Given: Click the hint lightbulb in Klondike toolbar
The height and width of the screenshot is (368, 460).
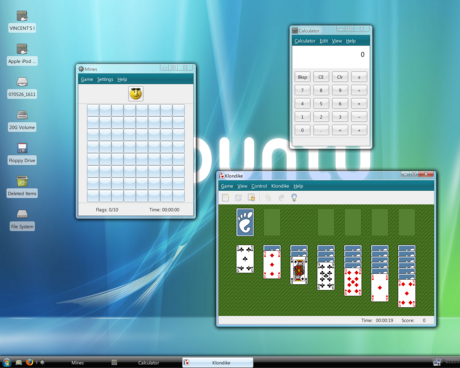Looking at the screenshot, I should tap(294, 198).
